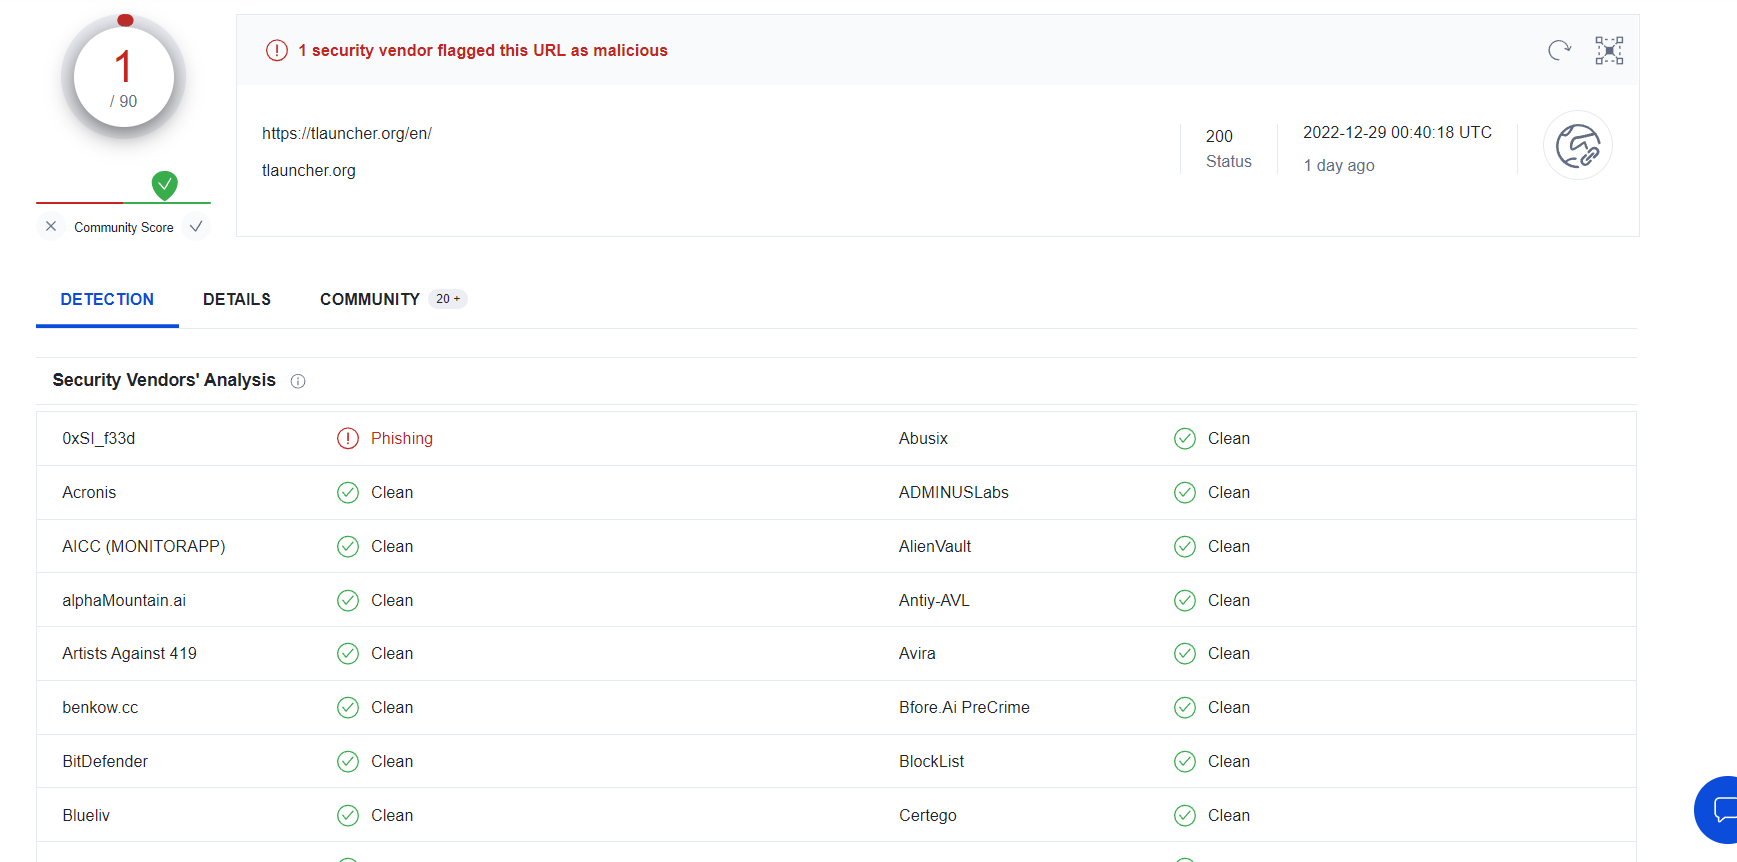The height and width of the screenshot is (862, 1737).
Task: Click clean check icon for Abusix
Action: [1185, 439]
